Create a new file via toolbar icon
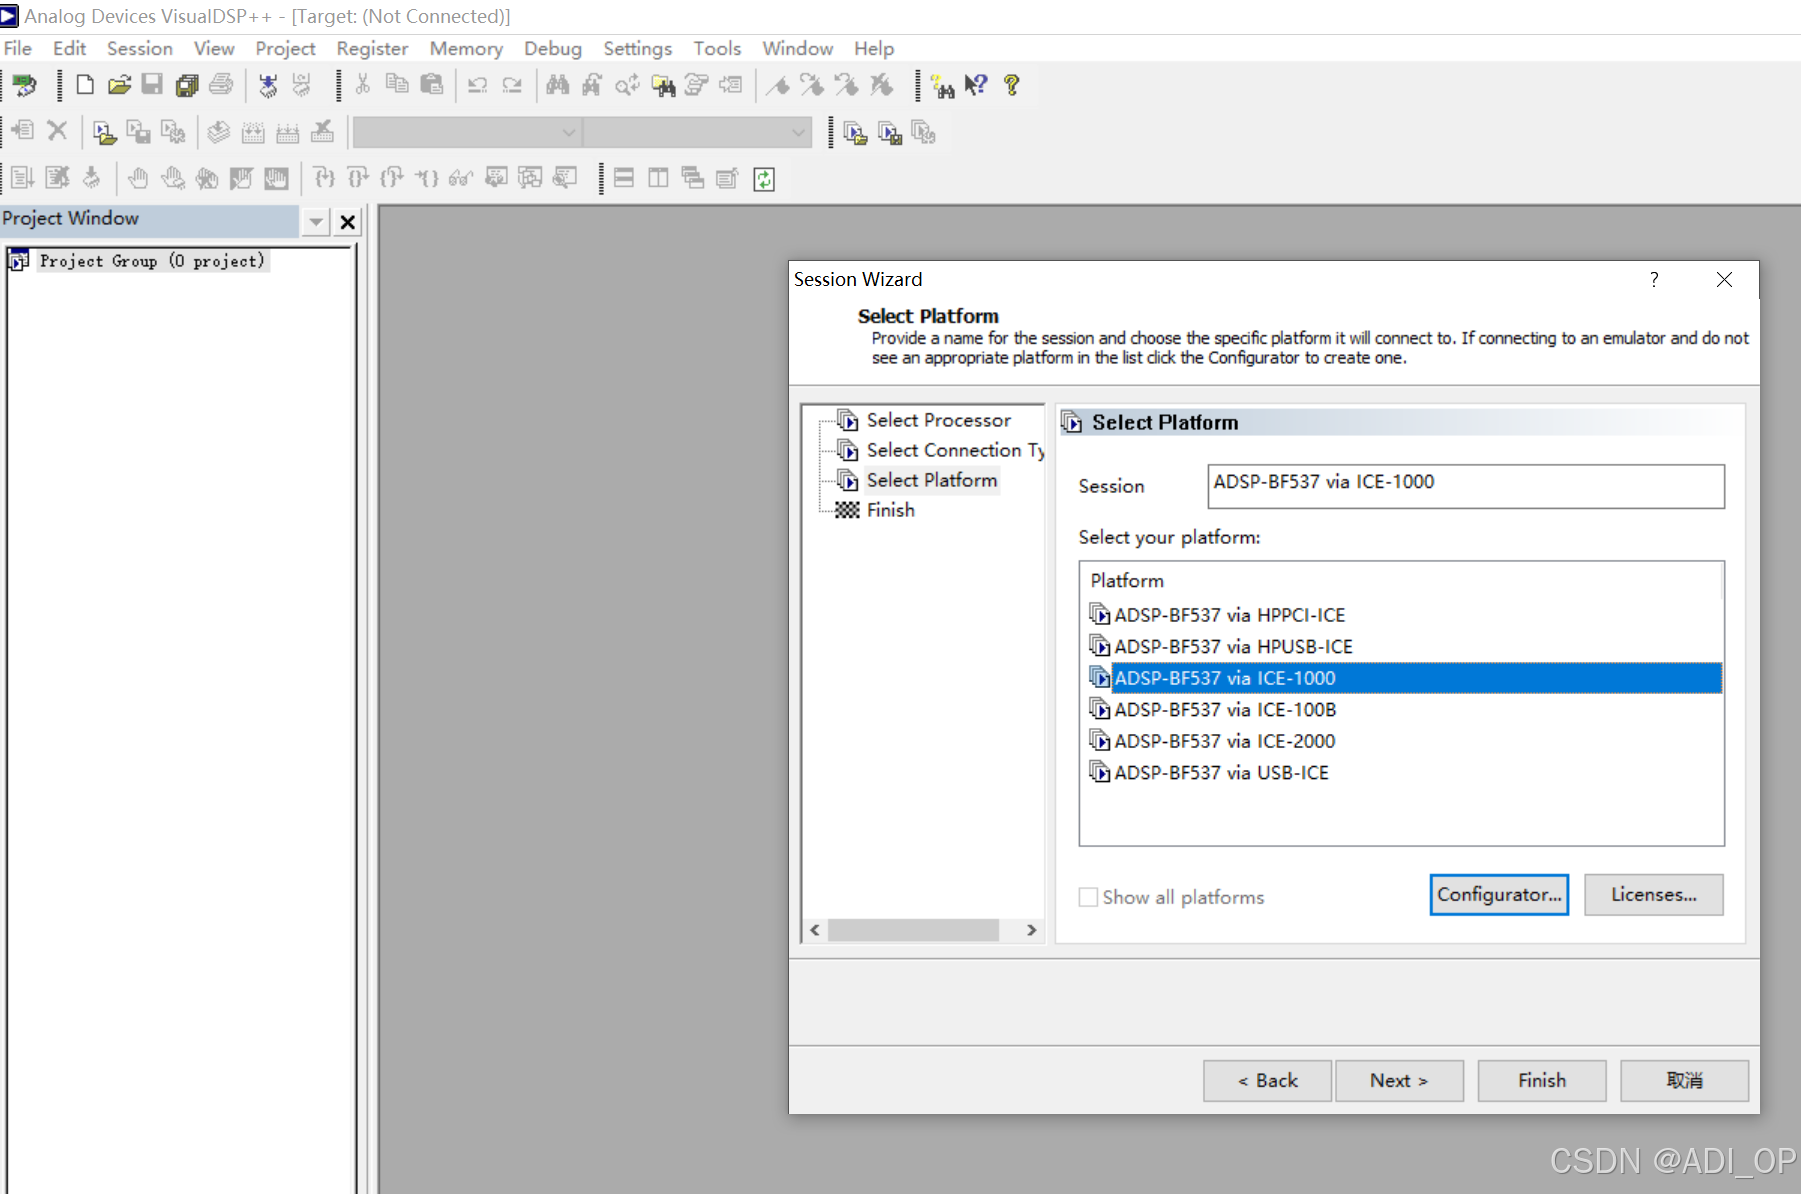This screenshot has width=1801, height=1194. [x=85, y=85]
